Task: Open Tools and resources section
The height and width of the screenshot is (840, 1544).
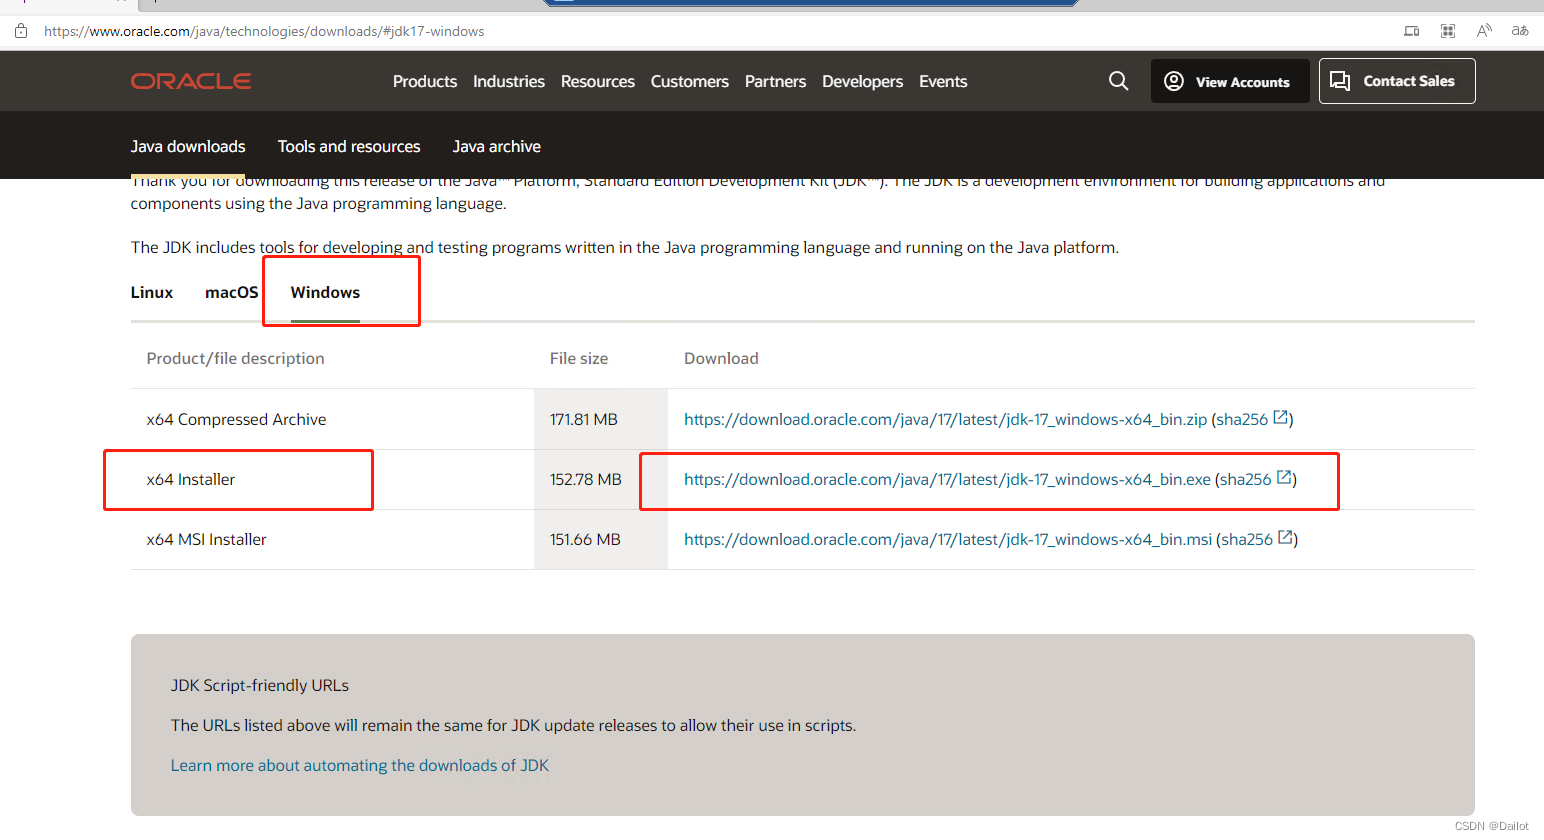Action: (349, 146)
